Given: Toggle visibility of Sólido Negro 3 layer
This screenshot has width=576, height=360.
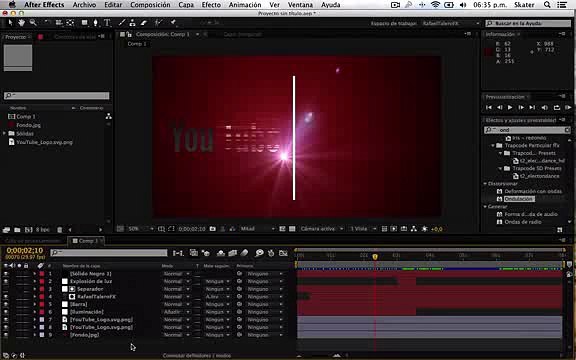Looking at the screenshot, I should tap(6, 274).
